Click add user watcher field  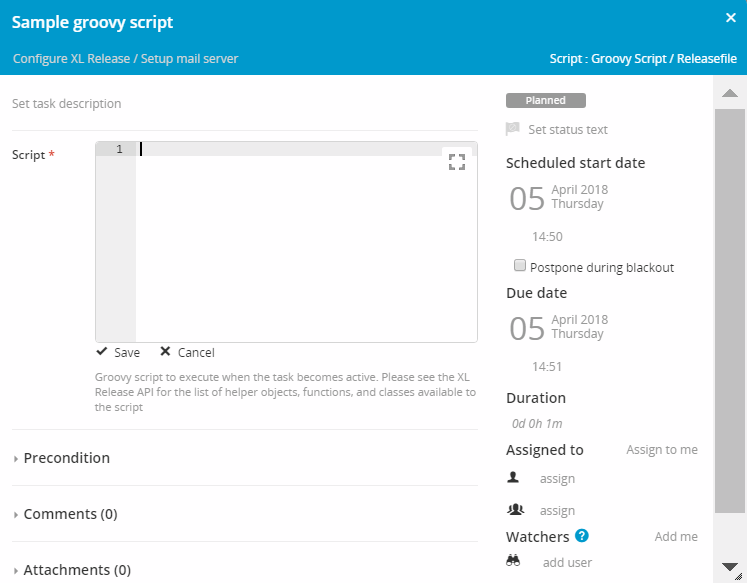point(567,563)
